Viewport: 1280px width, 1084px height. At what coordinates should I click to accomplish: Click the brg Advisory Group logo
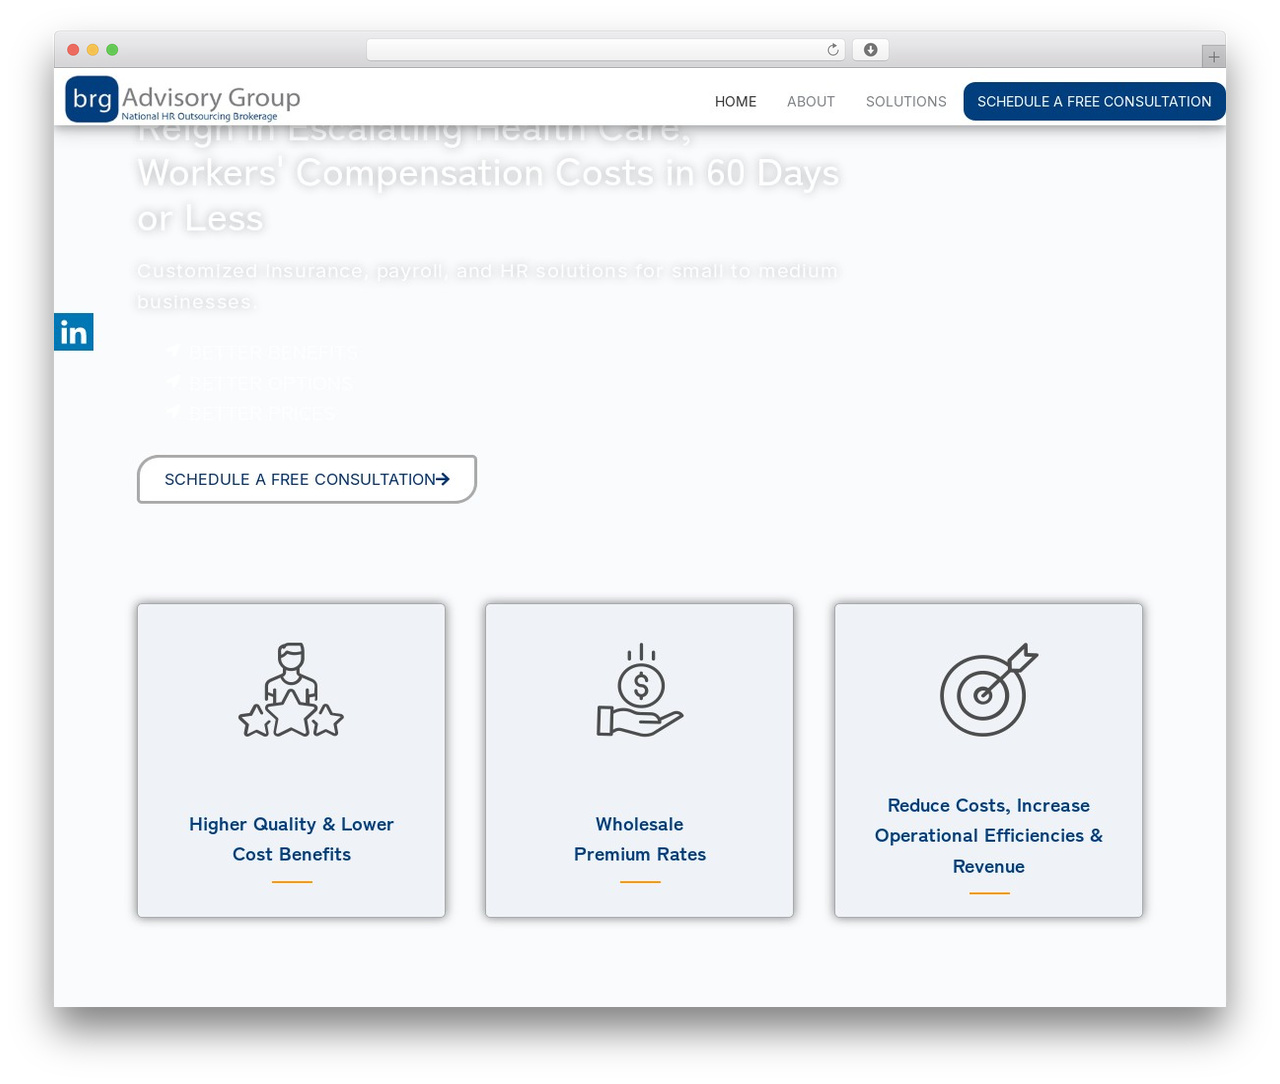pyautogui.click(x=183, y=99)
